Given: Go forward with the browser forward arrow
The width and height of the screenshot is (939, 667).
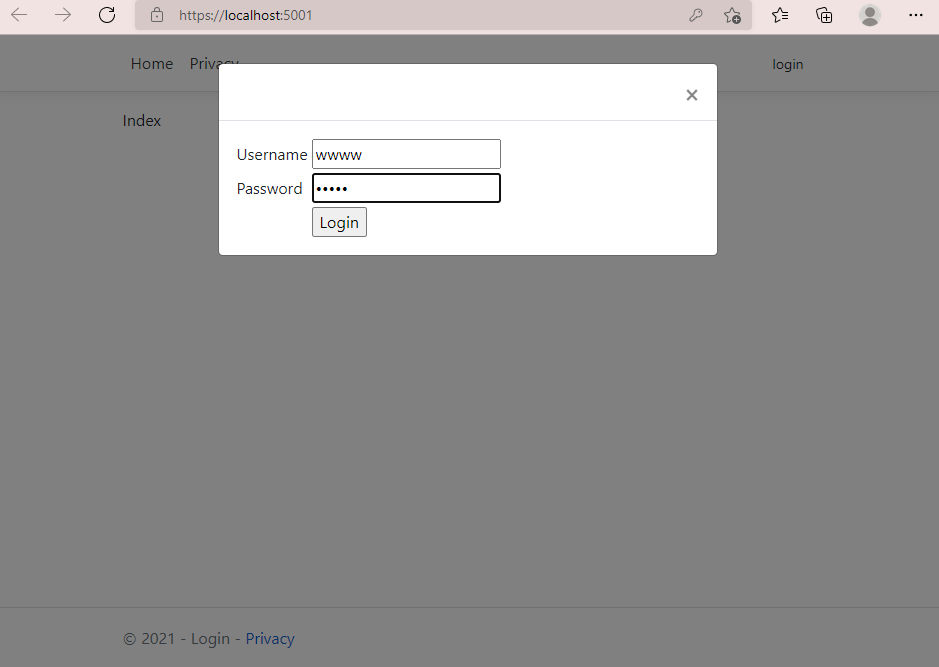Looking at the screenshot, I should [63, 15].
